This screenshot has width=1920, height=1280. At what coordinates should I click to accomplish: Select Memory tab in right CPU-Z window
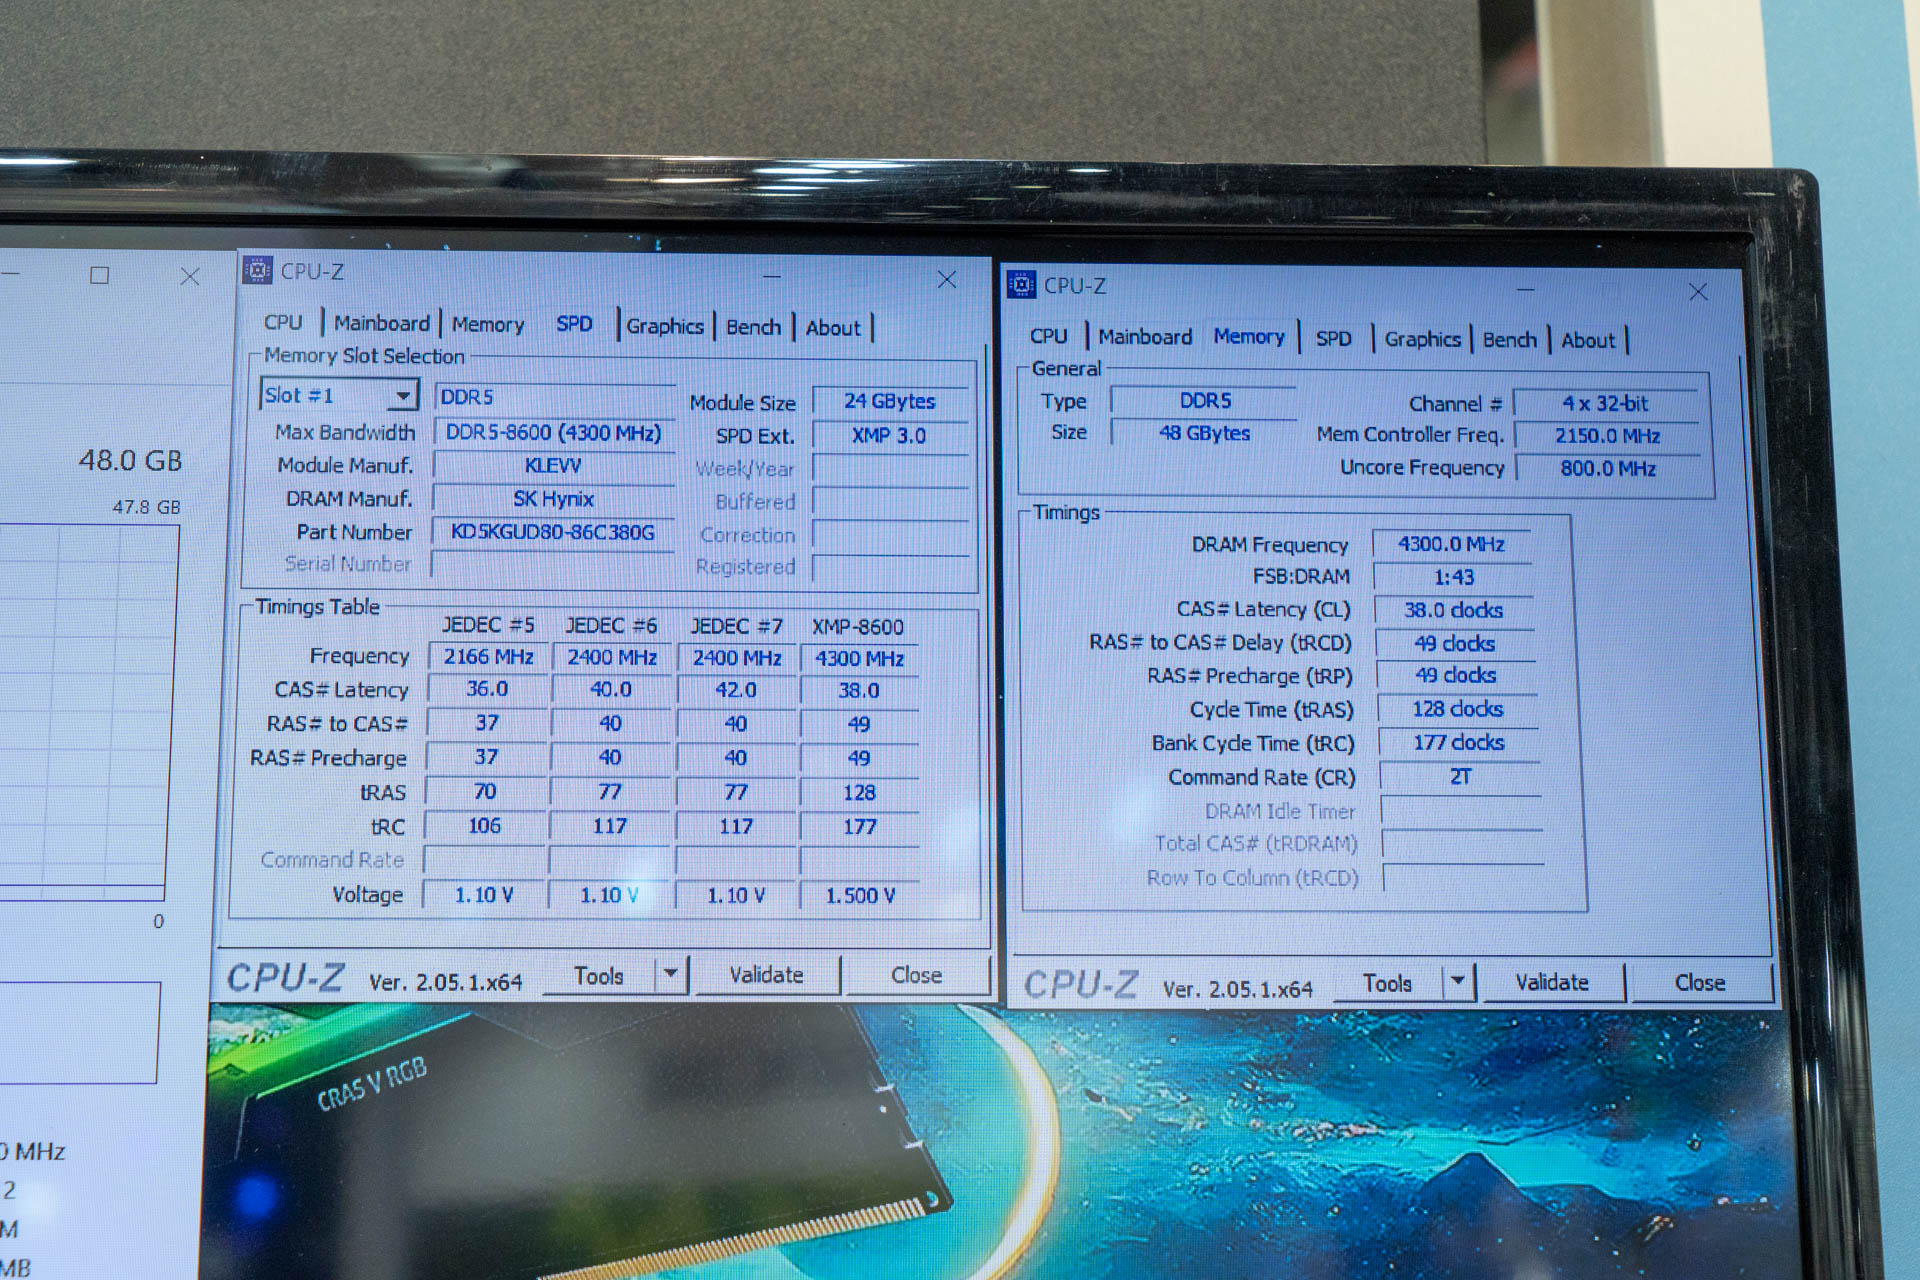[x=1249, y=337]
